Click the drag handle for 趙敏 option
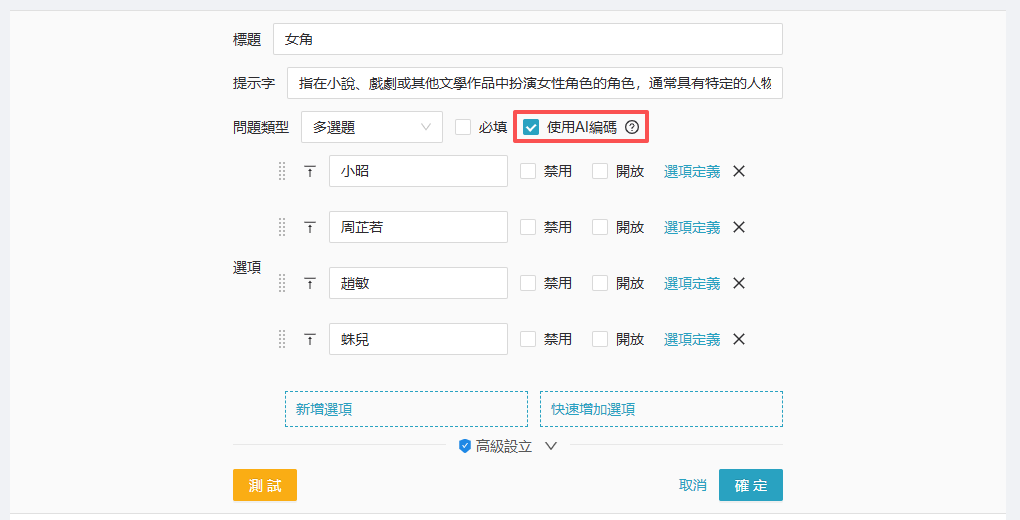Screen dimensions: 1020x520 [282, 283]
